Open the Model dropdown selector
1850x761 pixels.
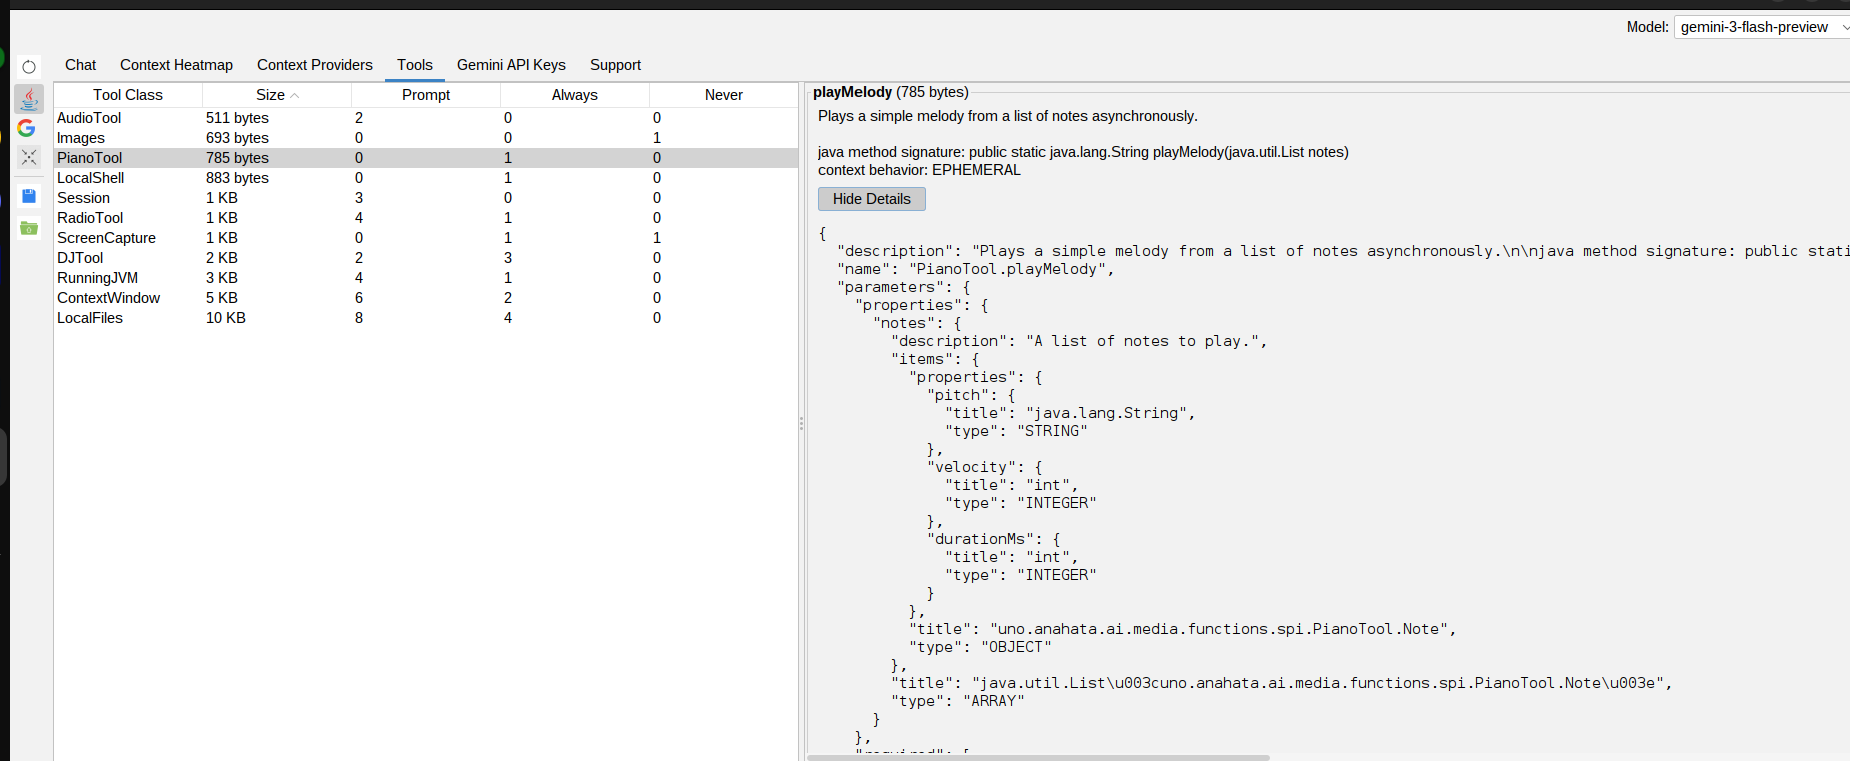coord(1761,27)
